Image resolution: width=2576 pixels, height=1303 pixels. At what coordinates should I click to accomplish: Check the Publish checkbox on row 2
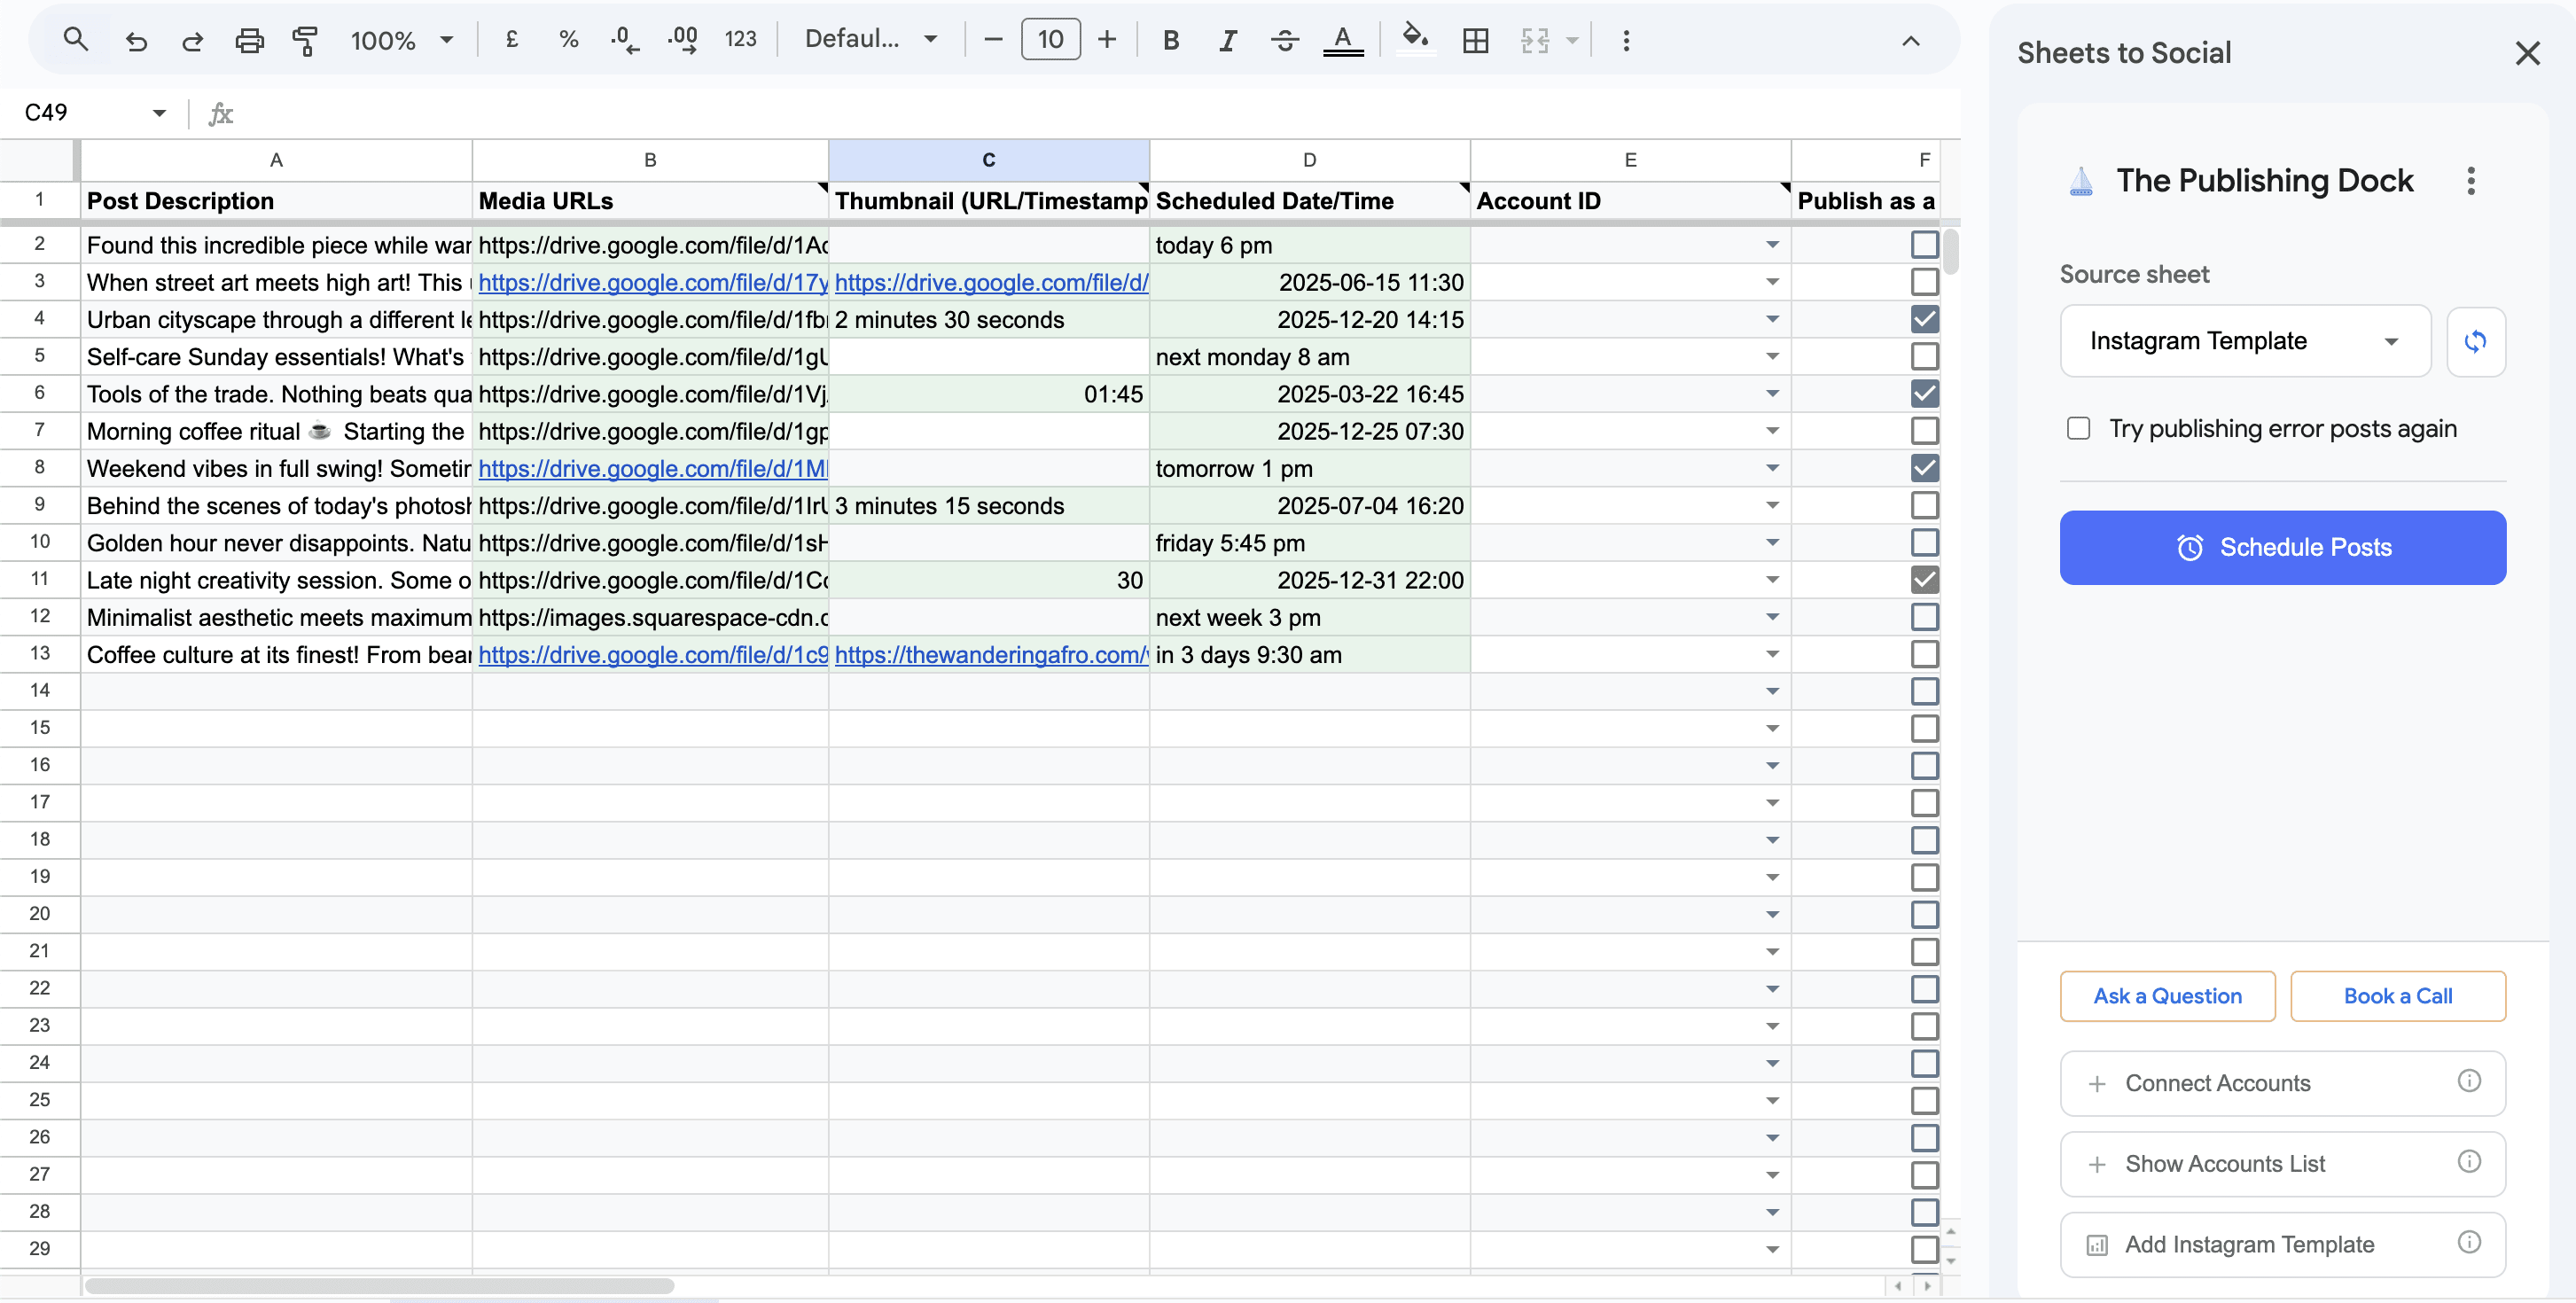click(1924, 244)
